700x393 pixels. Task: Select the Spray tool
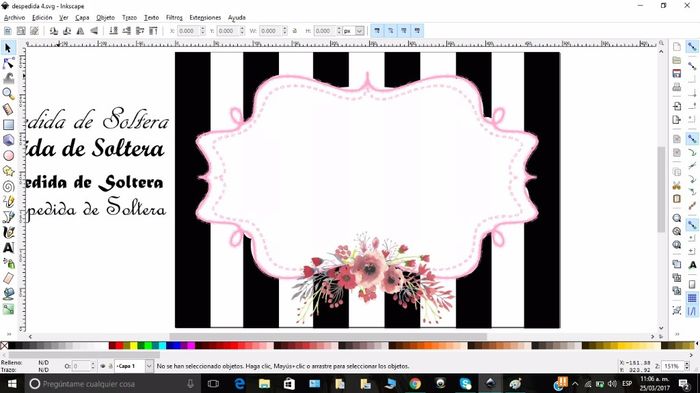8,263
